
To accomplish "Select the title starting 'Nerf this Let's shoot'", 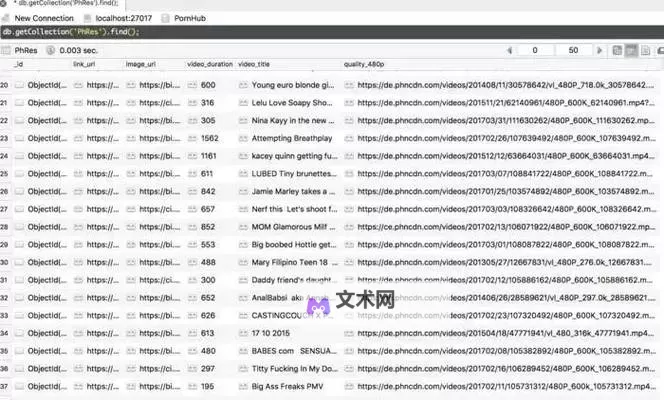I will point(294,209).
